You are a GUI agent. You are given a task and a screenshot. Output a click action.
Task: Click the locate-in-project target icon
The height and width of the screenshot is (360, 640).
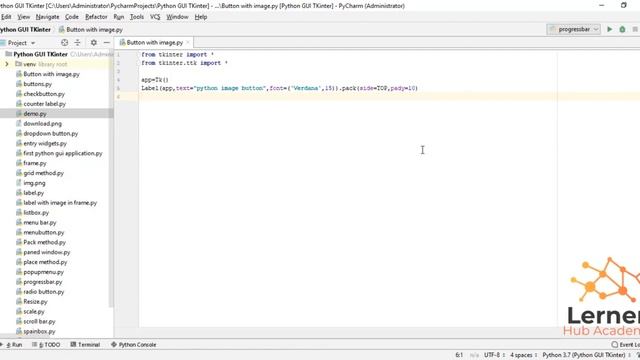[64, 42]
